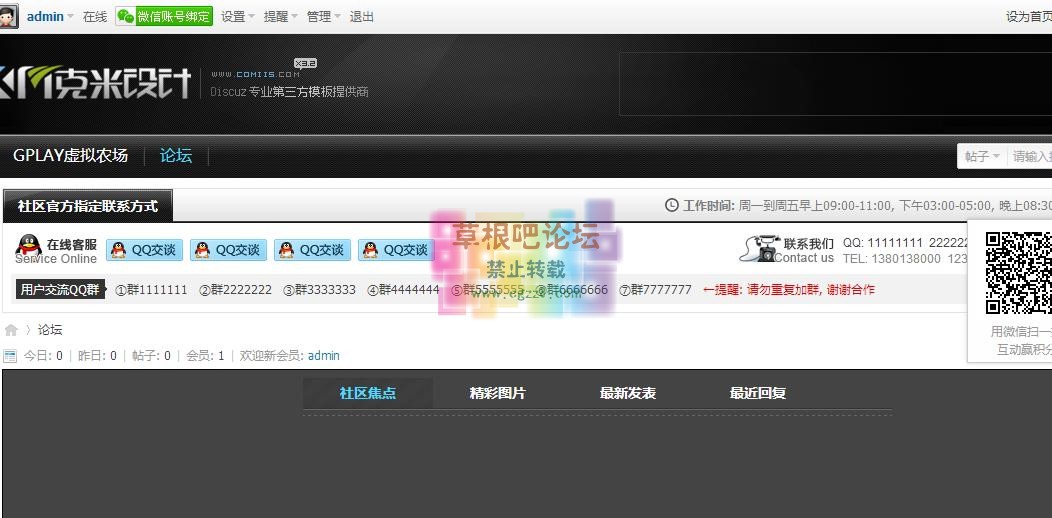
Task: Click the 退出 logout link
Action: [x=362, y=17]
